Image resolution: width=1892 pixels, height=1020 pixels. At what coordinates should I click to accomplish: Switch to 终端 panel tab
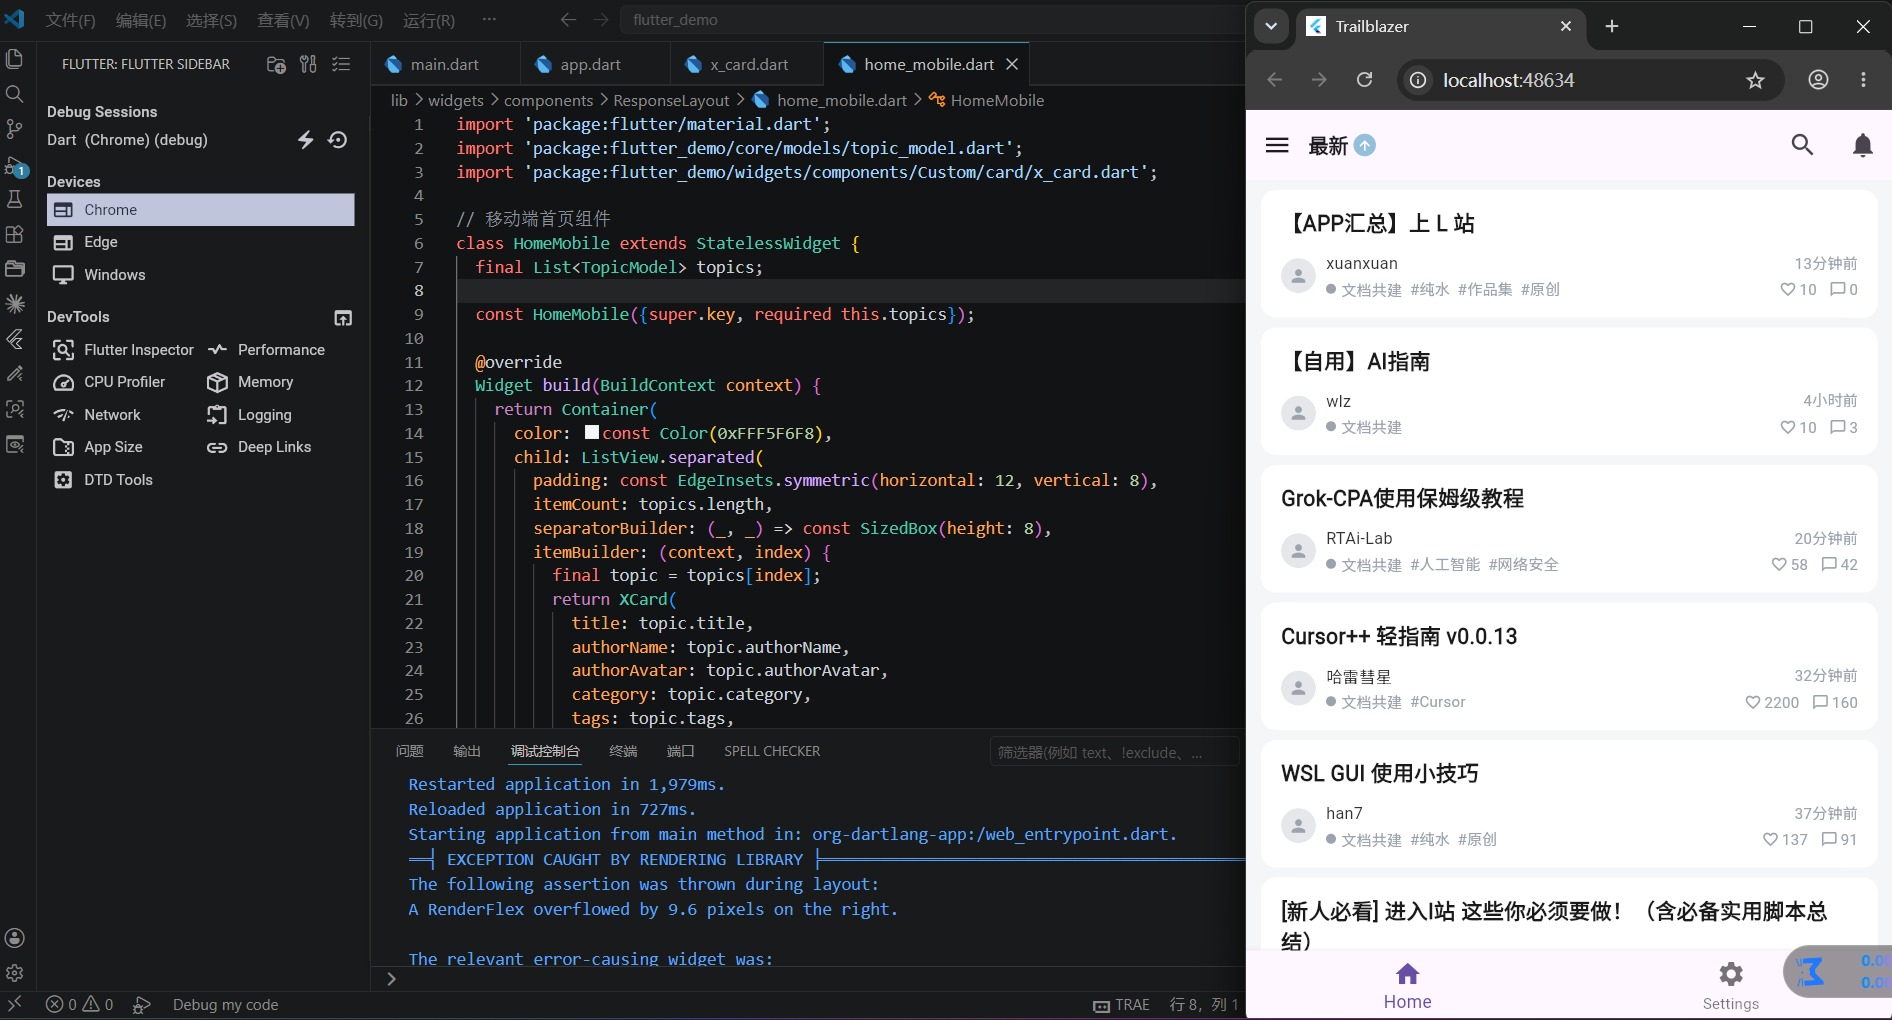point(623,751)
